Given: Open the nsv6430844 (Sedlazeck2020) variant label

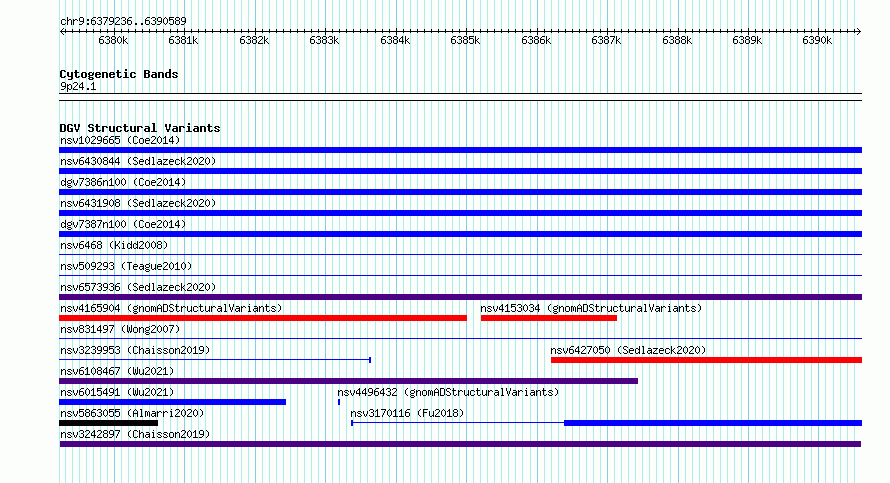Looking at the screenshot, I should pos(138,161).
